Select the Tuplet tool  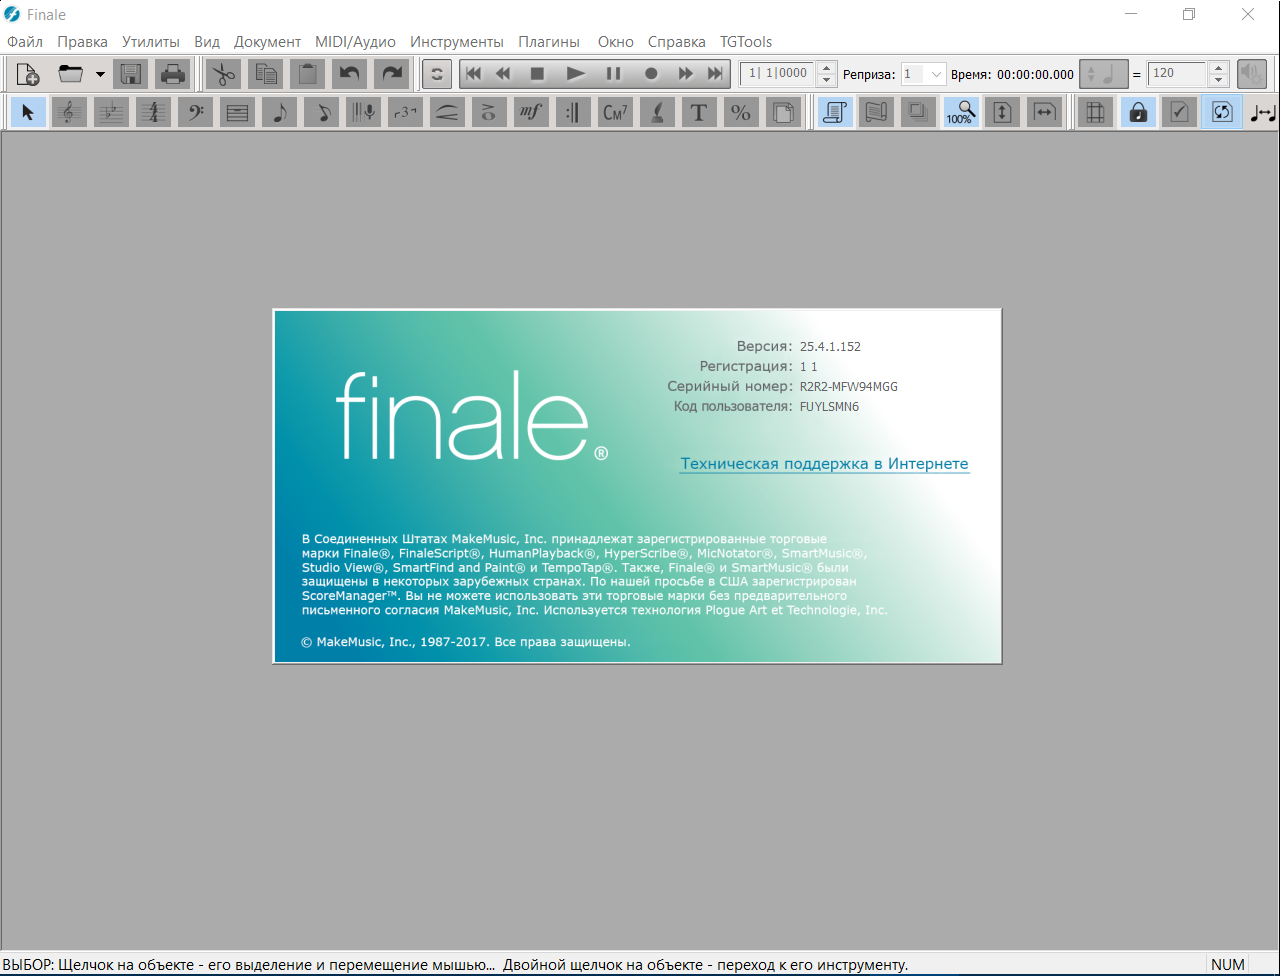tap(405, 113)
